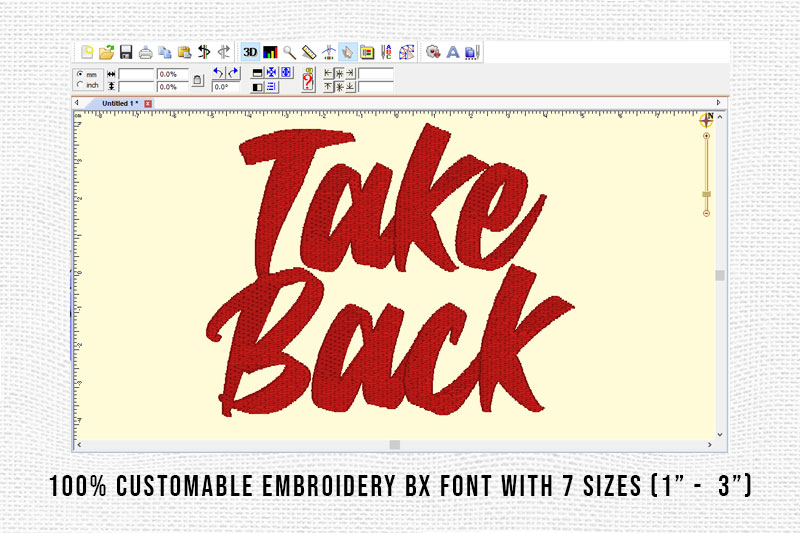800x533 pixels.
Task: Click the needle stitch simulator icon
Action: [x=329, y=52]
